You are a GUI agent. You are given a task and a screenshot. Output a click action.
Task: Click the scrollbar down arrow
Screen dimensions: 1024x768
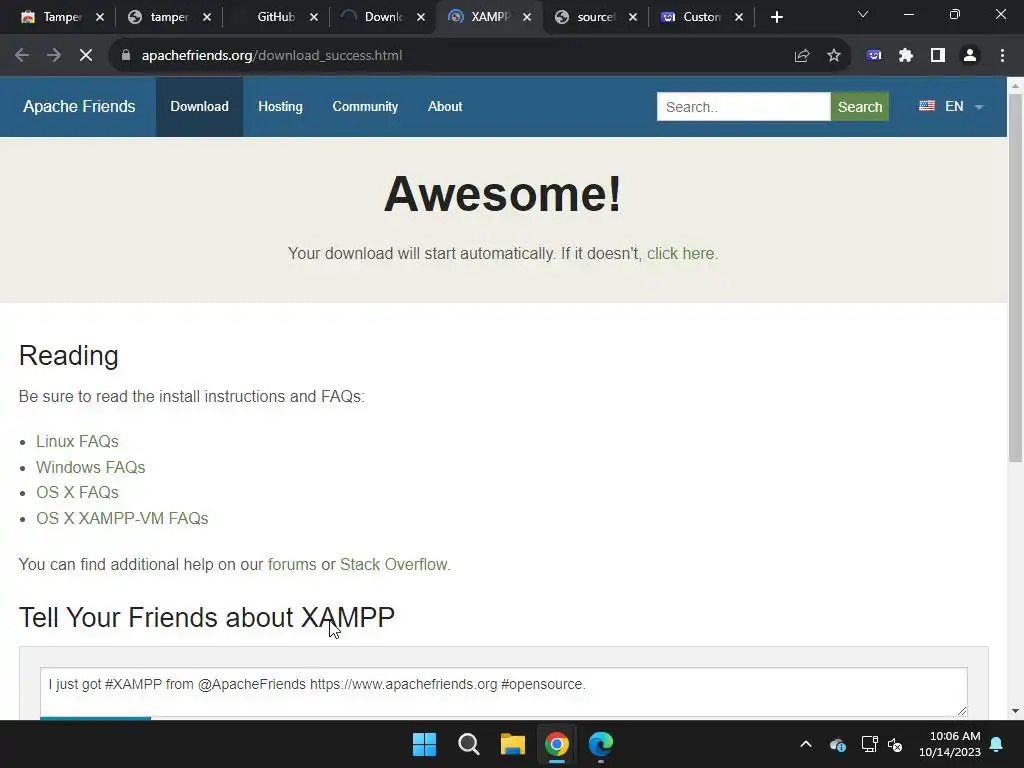(1016, 711)
